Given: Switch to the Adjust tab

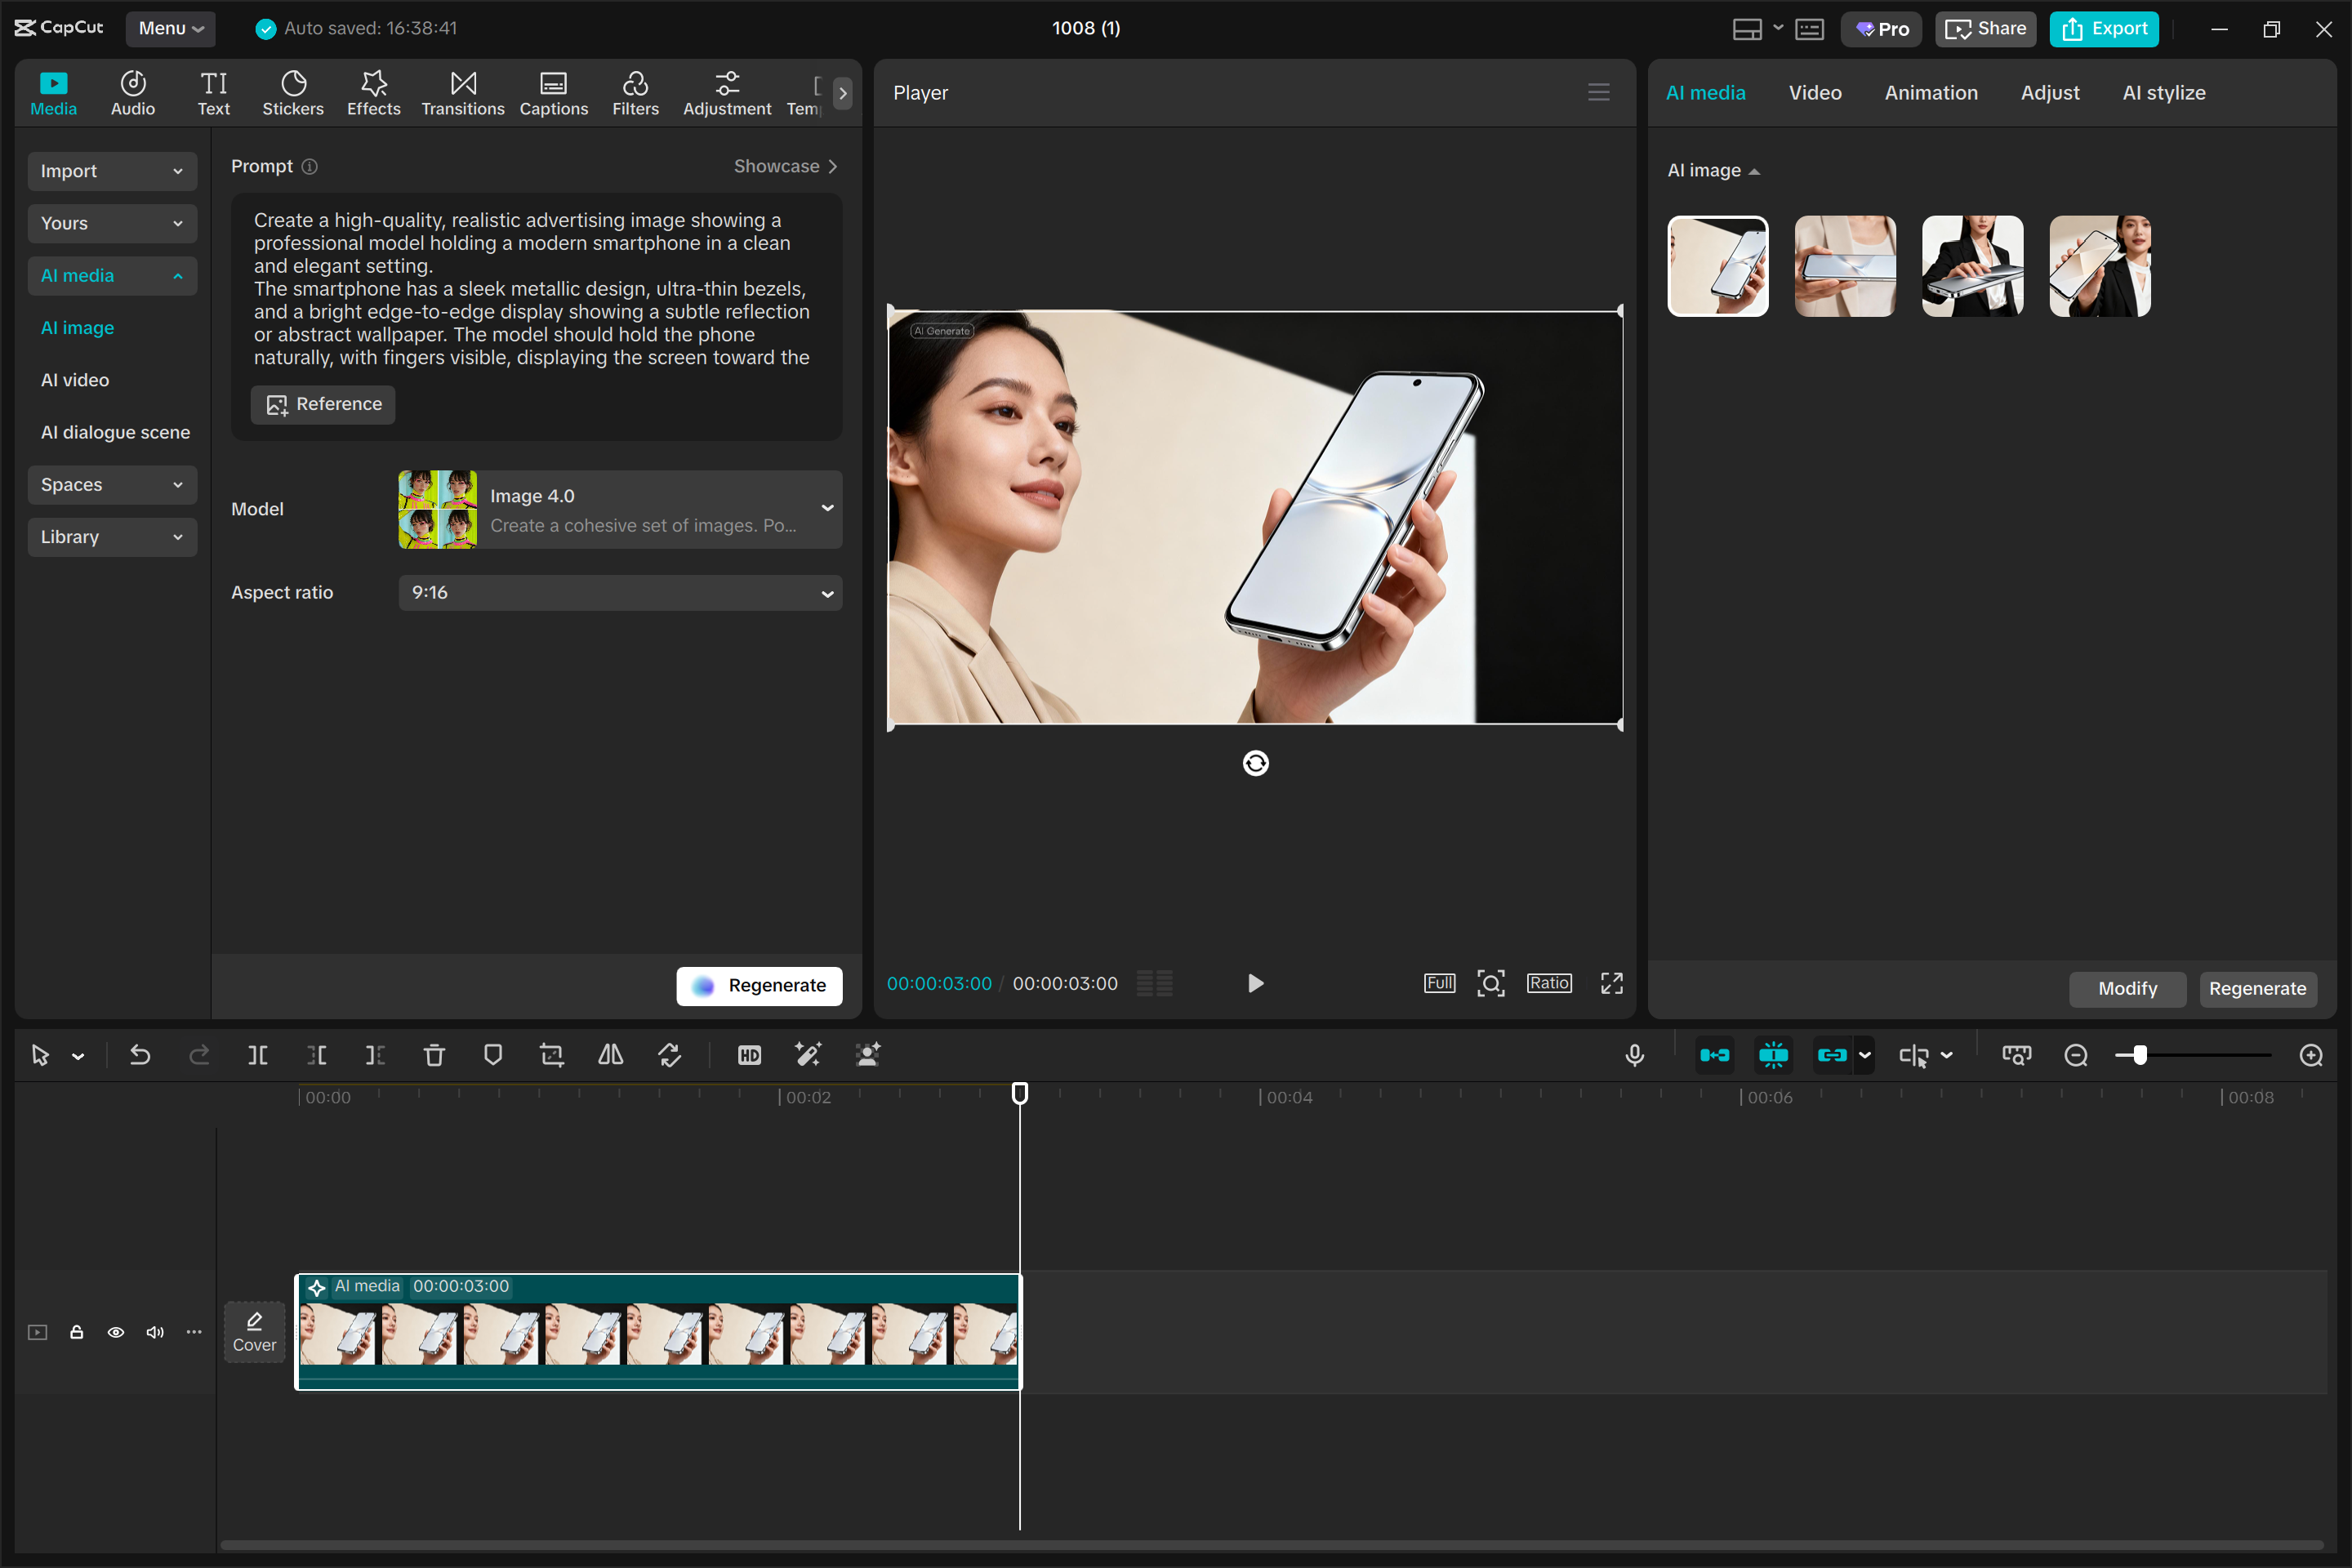Looking at the screenshot, I should (2050, 93).
